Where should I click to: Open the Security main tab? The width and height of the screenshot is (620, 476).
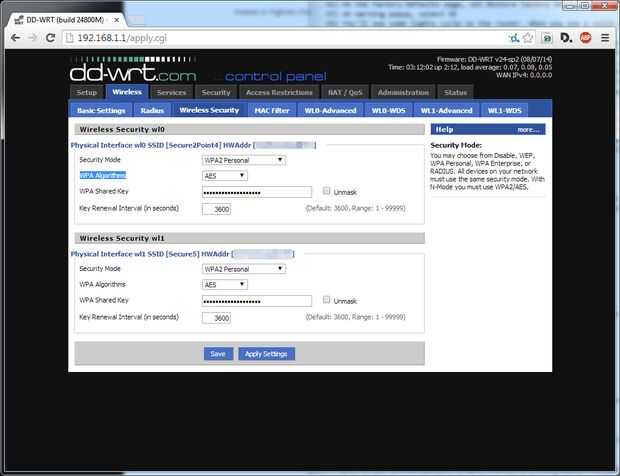[216, 93]
